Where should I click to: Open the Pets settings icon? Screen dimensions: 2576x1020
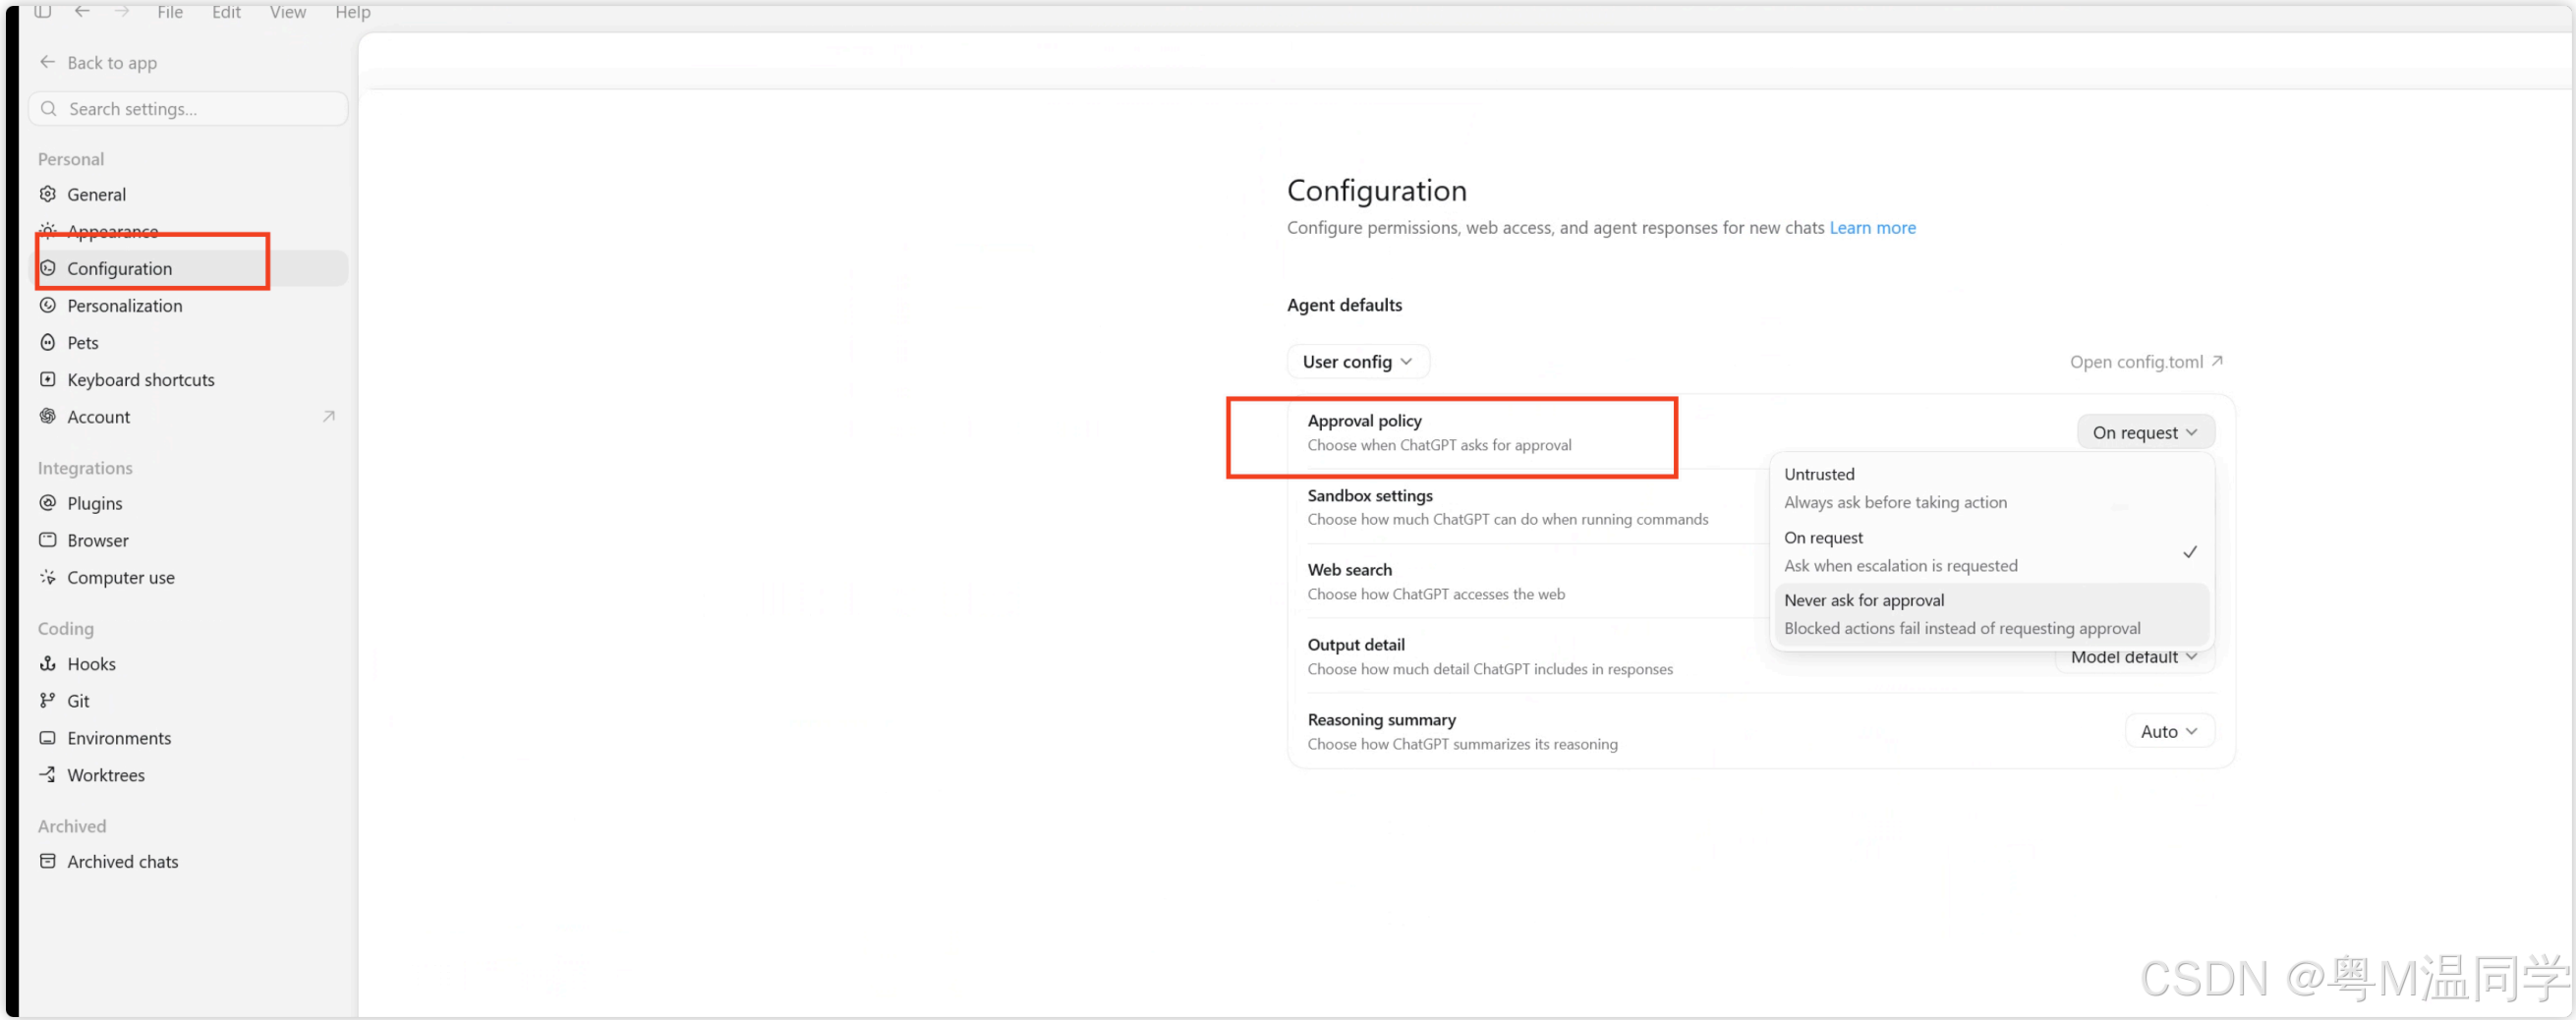47,342
